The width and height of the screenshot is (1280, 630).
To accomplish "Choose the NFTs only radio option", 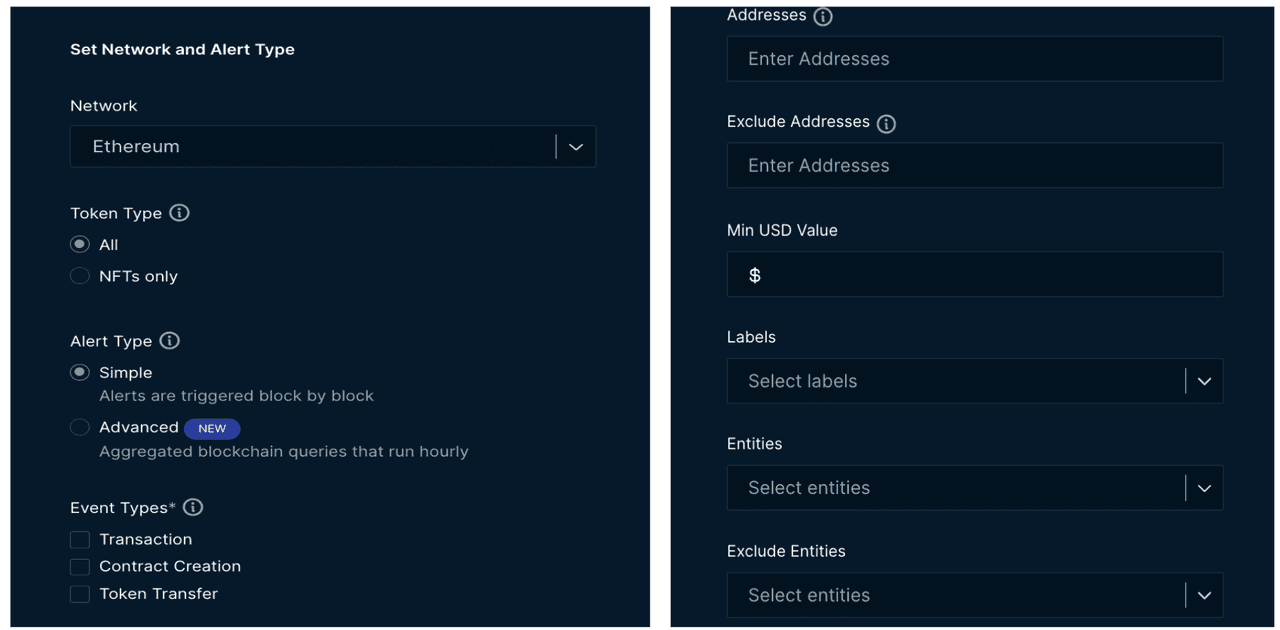I will click(80, 276).
